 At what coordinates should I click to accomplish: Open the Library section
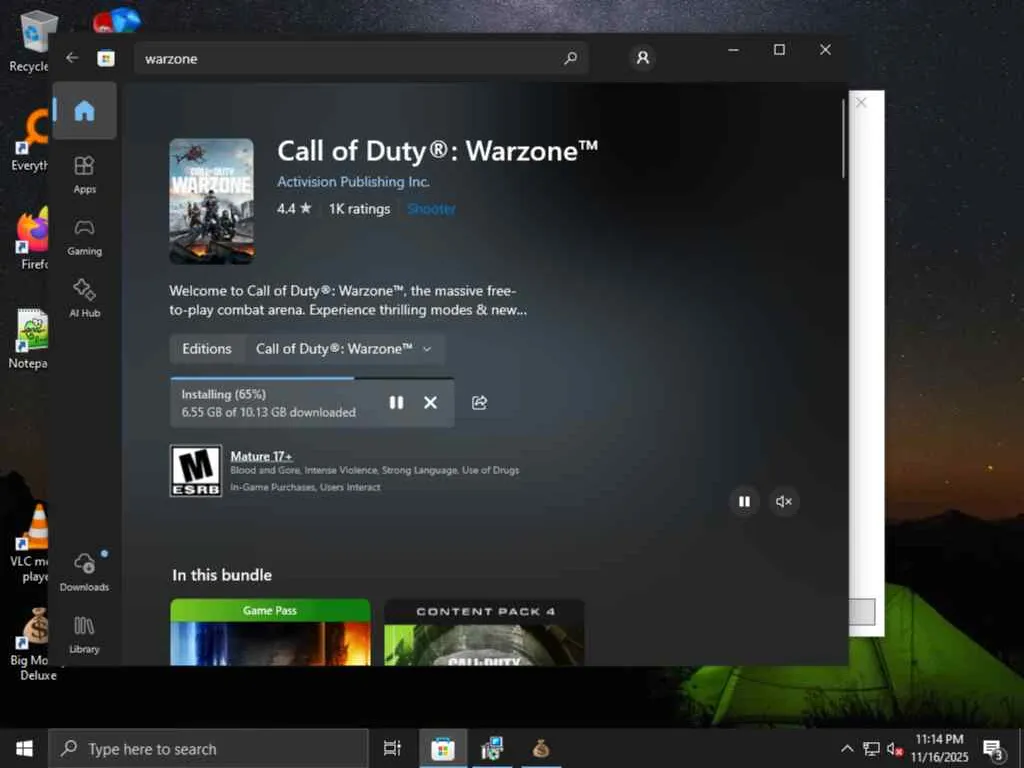(84, 635)
